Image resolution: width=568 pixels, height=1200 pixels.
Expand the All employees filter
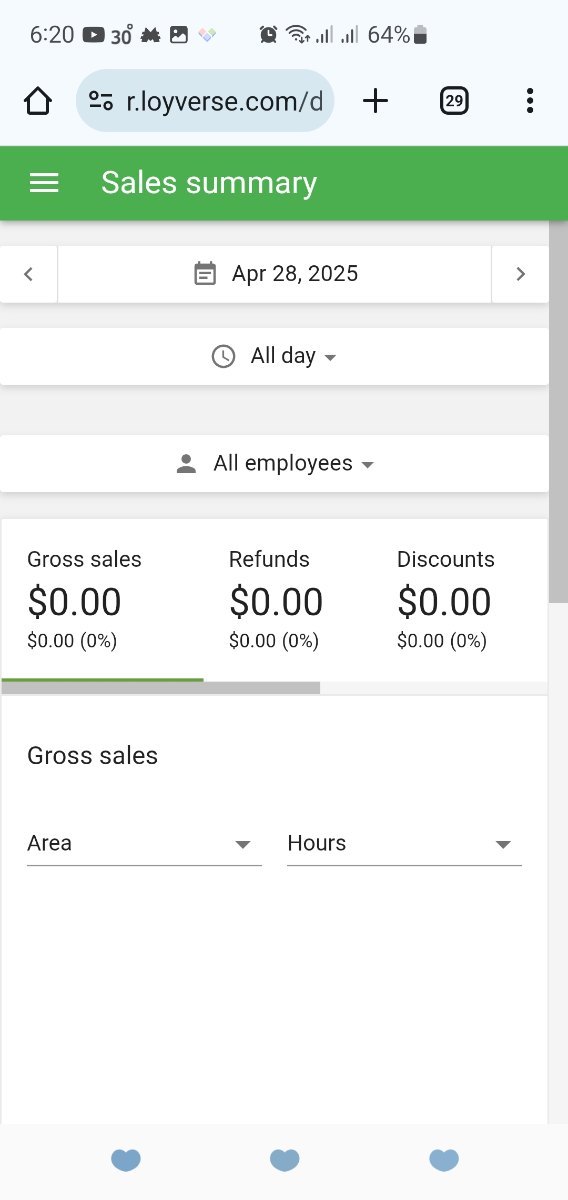click(x=274, y=464)
